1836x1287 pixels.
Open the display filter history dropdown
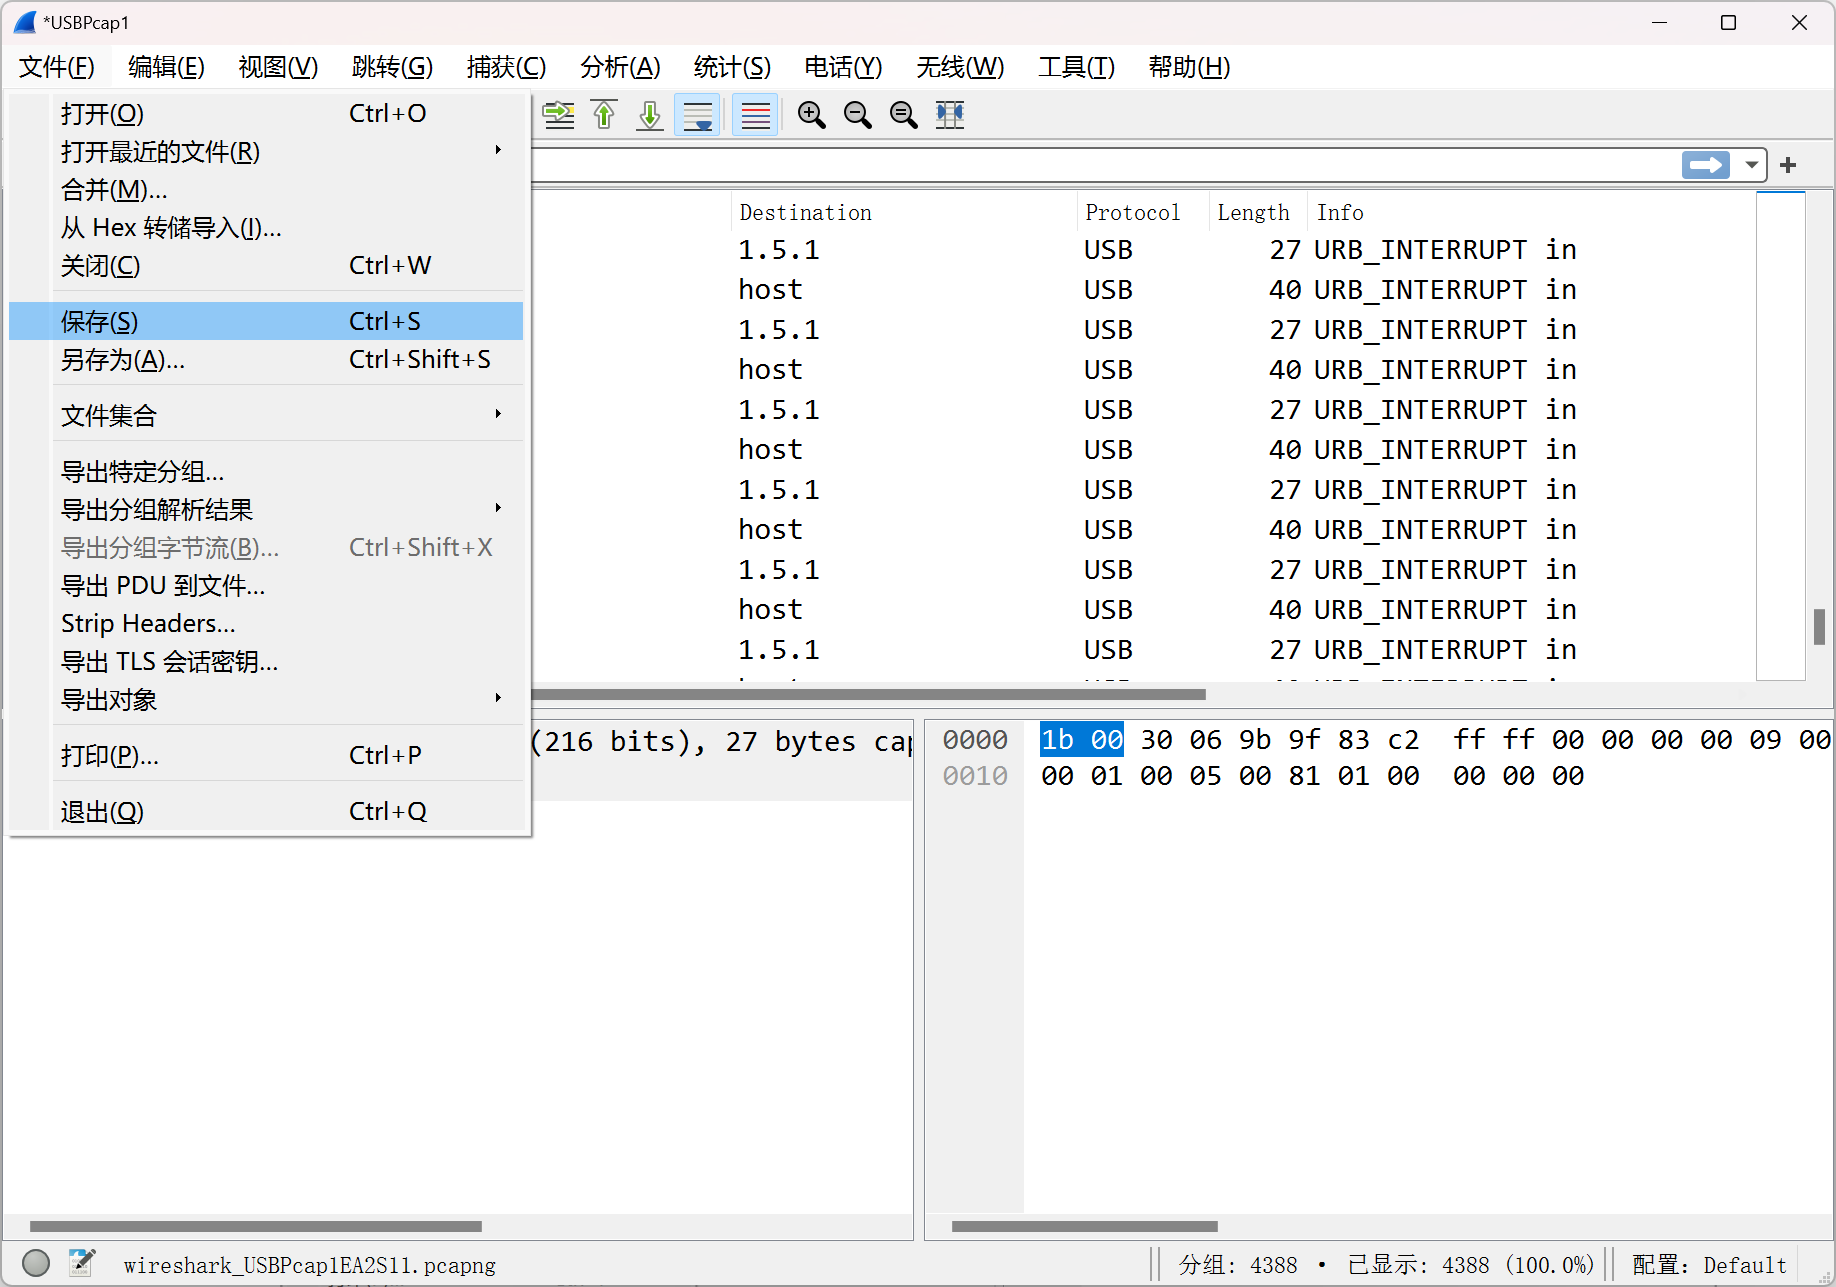[x=1751, y=165]
